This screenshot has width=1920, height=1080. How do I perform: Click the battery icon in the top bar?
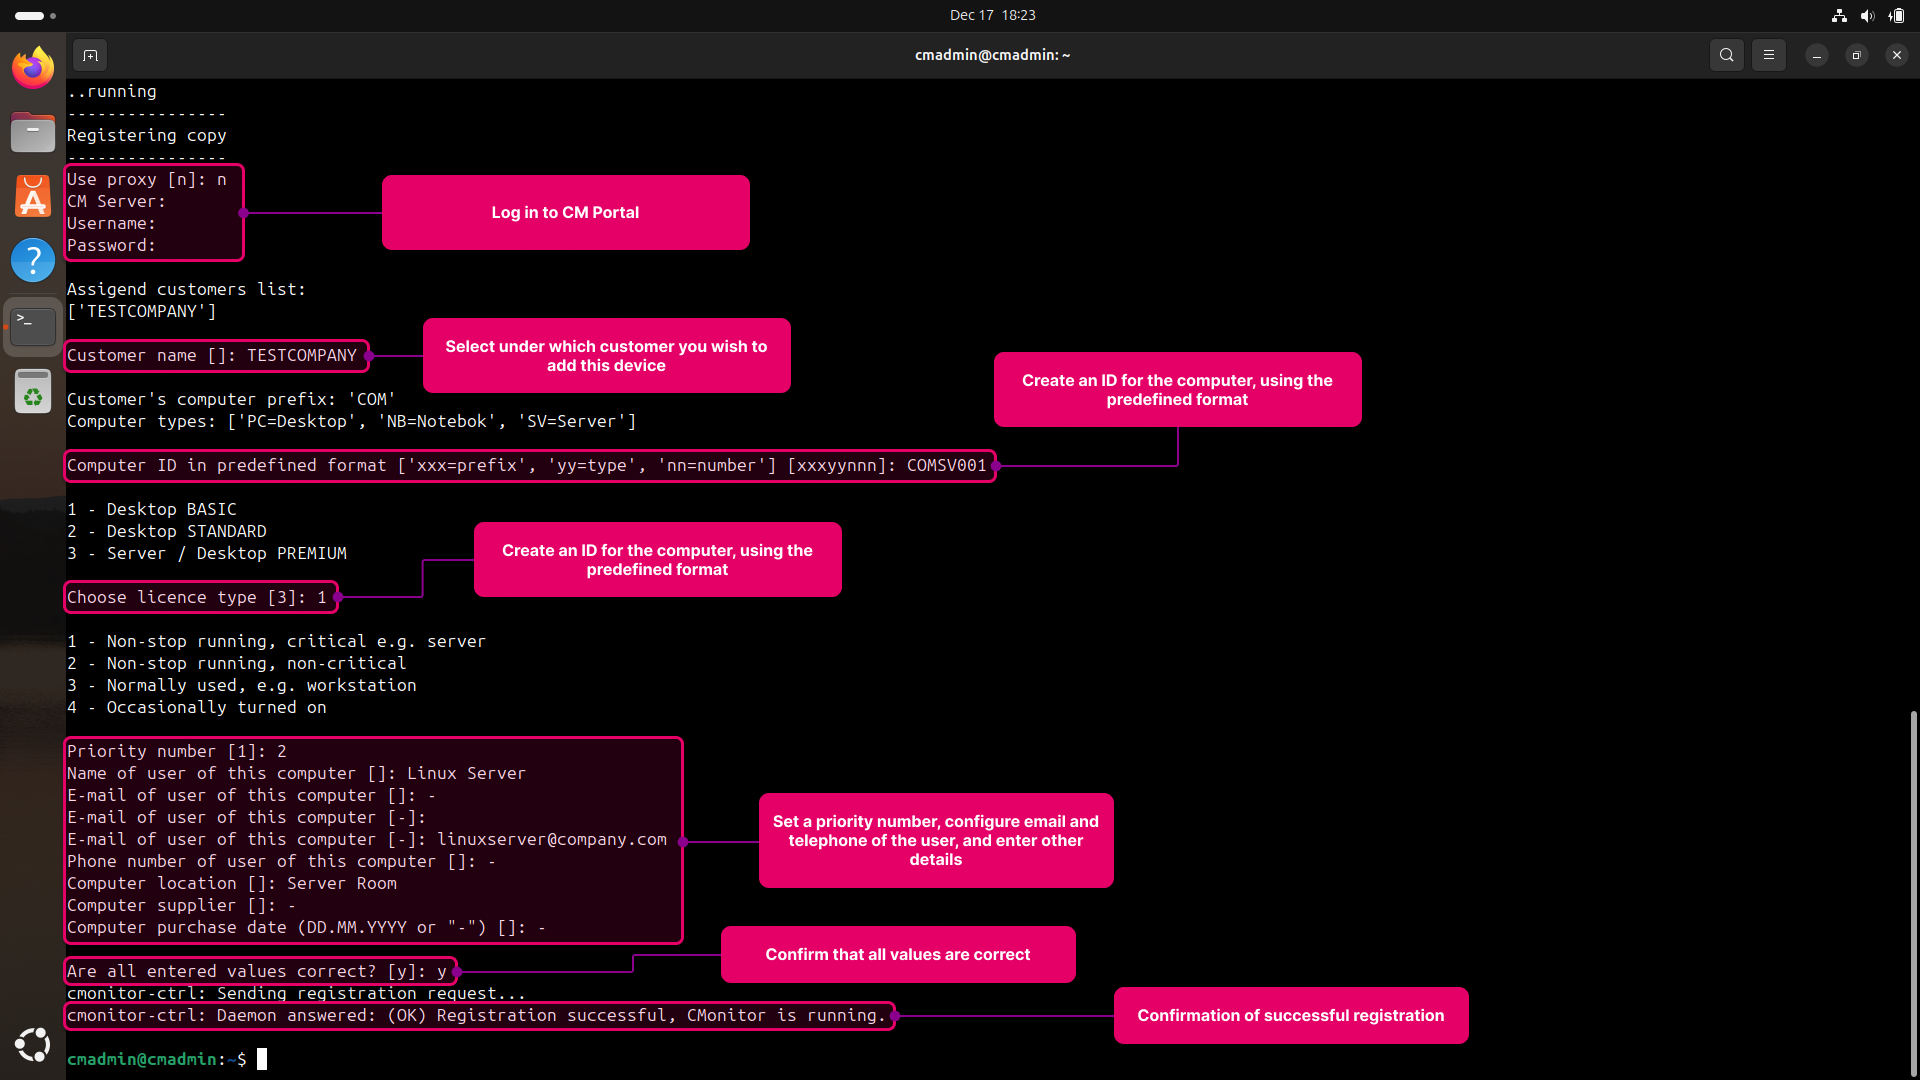pos(1896,15)
